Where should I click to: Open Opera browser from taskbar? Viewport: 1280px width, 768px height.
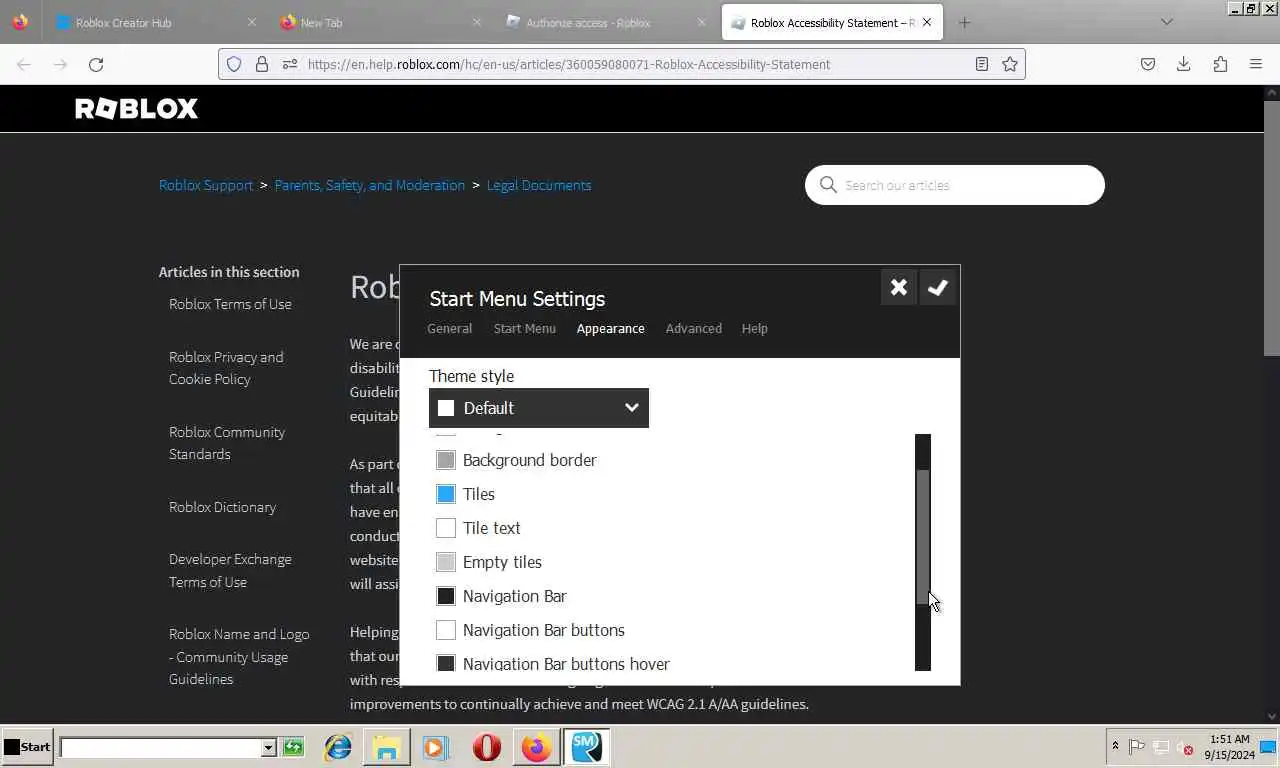(x=487, y=747)
